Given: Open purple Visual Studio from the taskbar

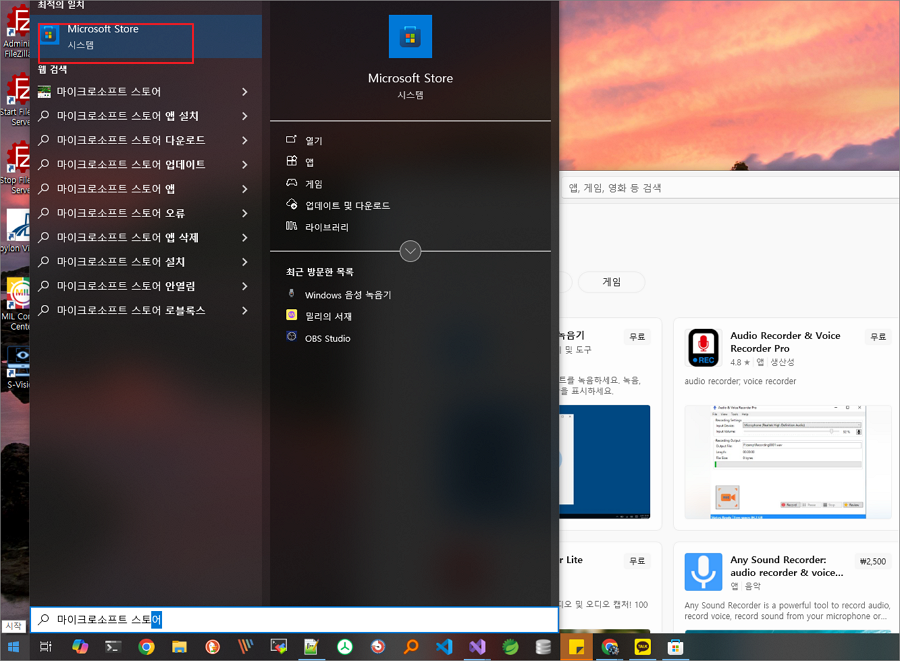Looking at the screenshot, I should tap(477, 647).
